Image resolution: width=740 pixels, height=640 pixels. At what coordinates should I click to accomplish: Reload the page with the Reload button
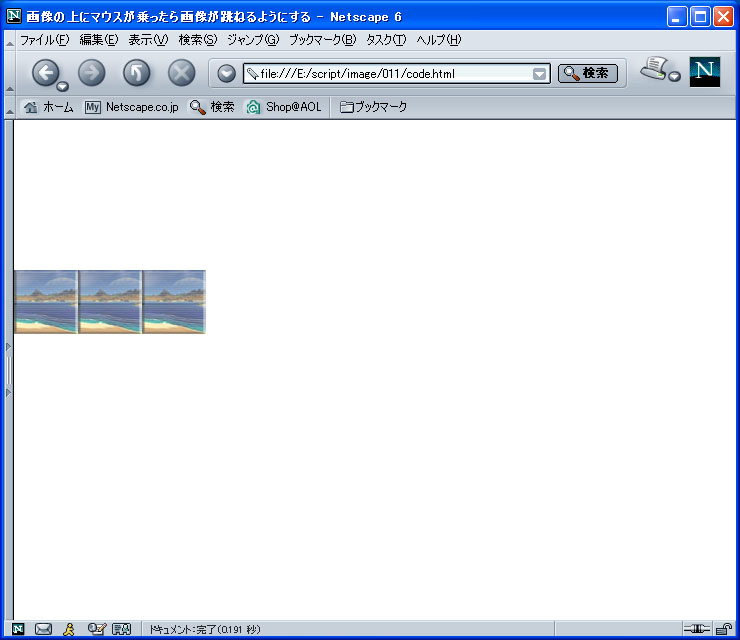coord(136,73)
